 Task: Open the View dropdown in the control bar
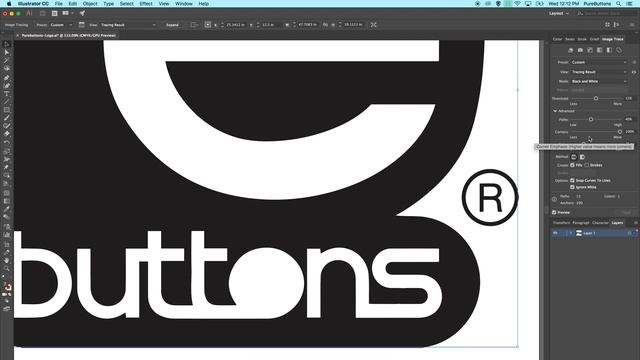(x=128, y=25)
